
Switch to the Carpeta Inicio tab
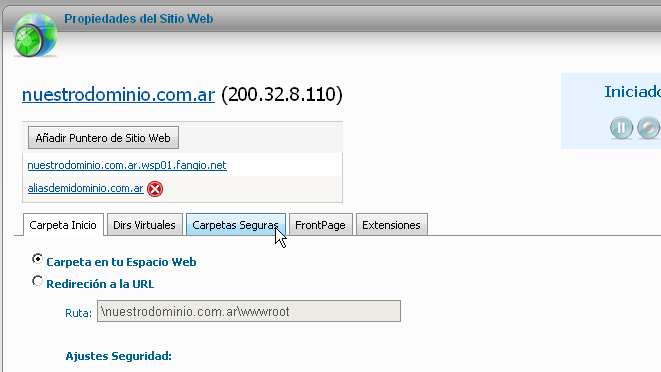[63, 225]
